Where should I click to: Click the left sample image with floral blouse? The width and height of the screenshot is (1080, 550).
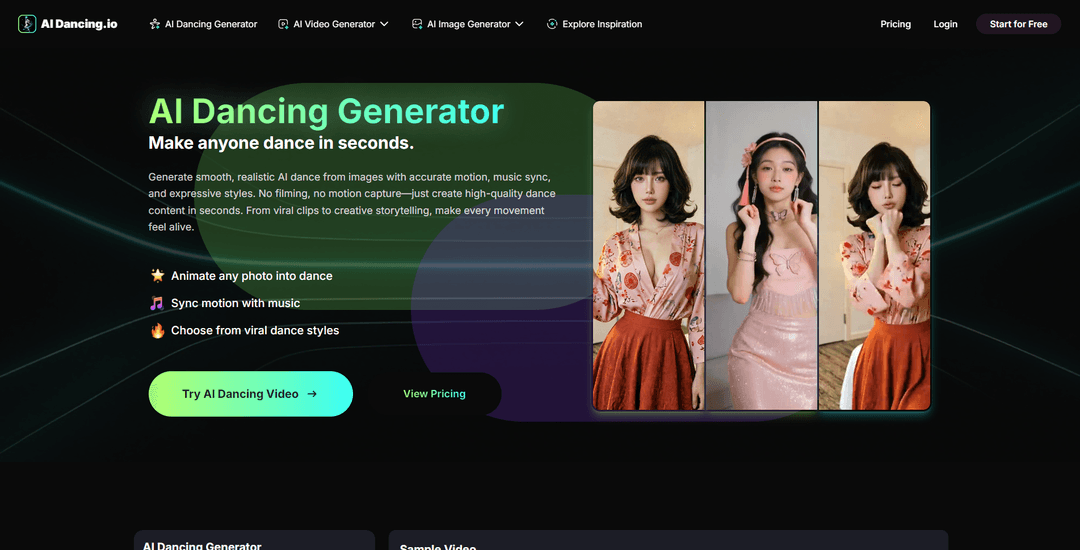click(x=648, y=255)
